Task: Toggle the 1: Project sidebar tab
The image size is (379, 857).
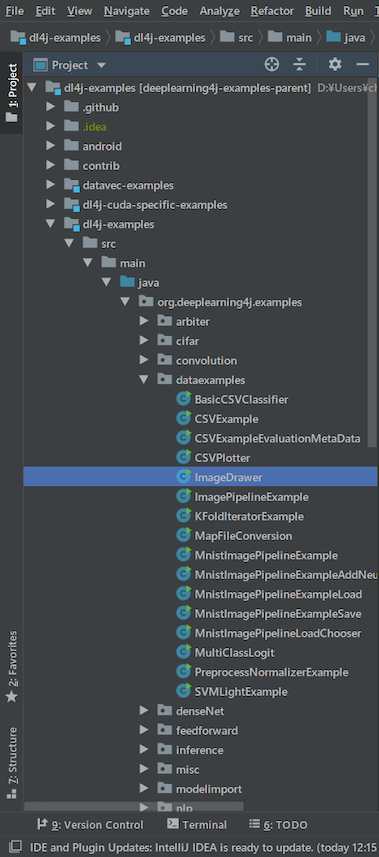Action: coord(11,92)
